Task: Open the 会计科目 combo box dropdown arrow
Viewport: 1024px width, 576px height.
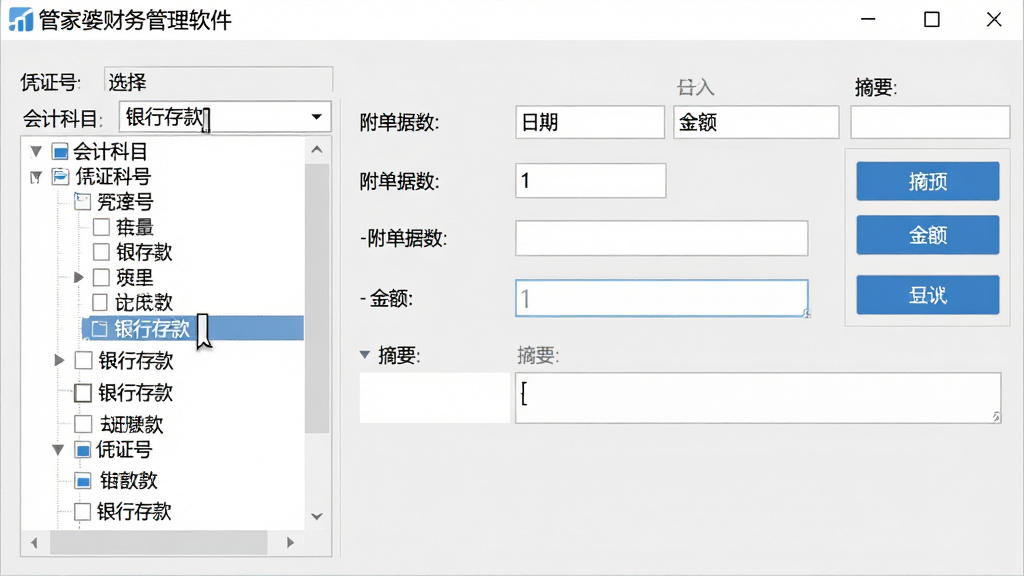Action: (317, 118)
